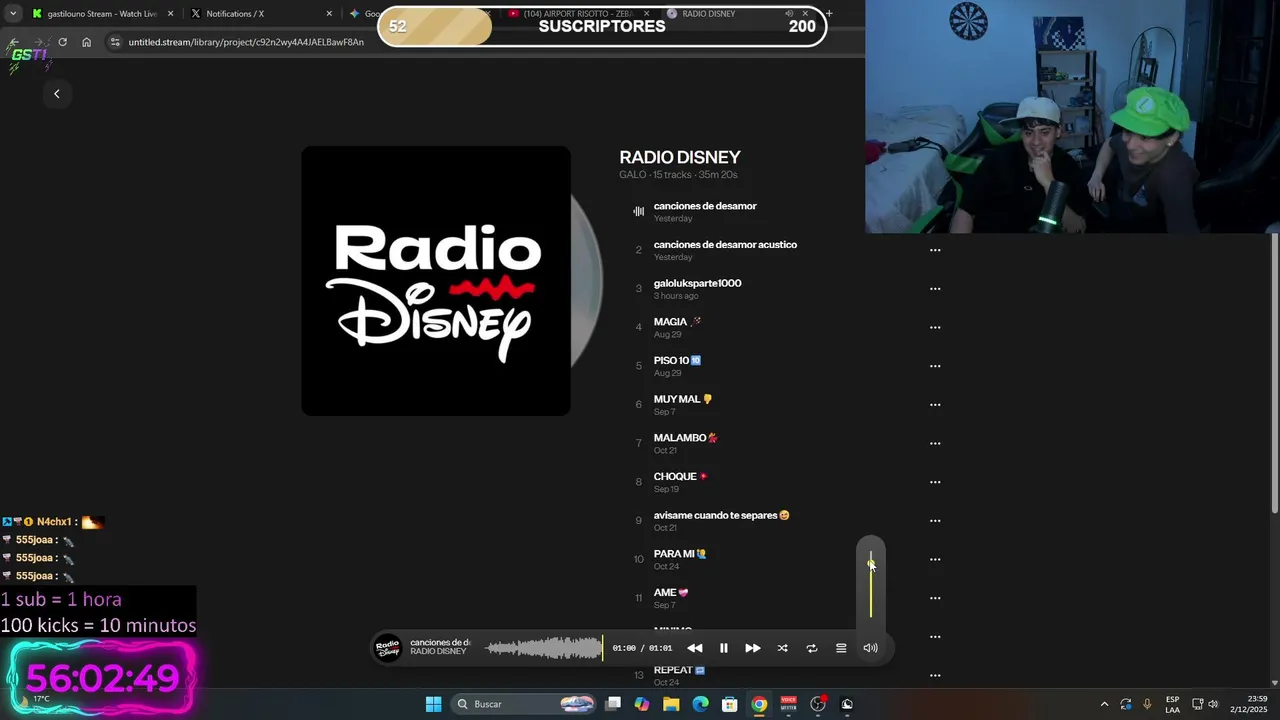Open system tray volume control
This screenshot has height=720, width=1280.
(x=1213, y=704)
